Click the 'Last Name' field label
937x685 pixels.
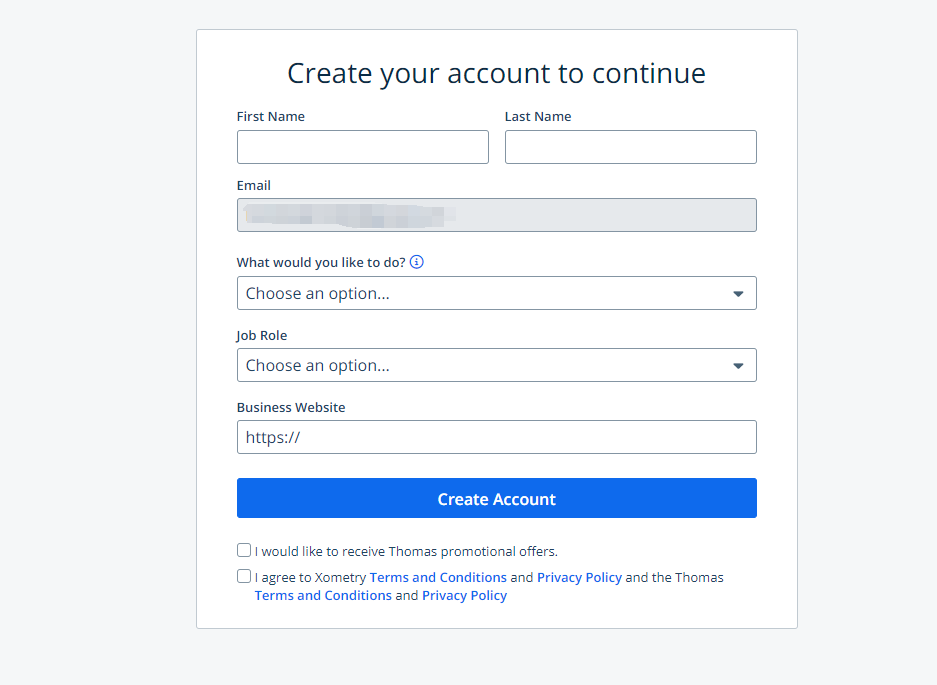pyautogui.click(x=538, y=117)
